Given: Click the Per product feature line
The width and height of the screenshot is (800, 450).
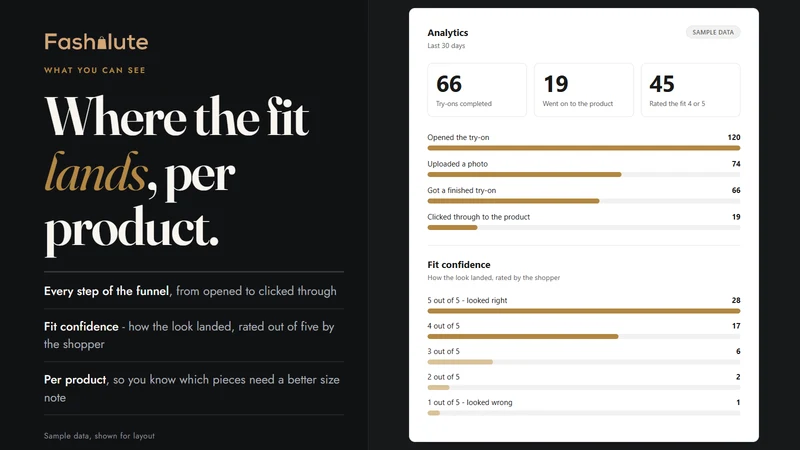Looking at the screenshot, I should point(192,388).
